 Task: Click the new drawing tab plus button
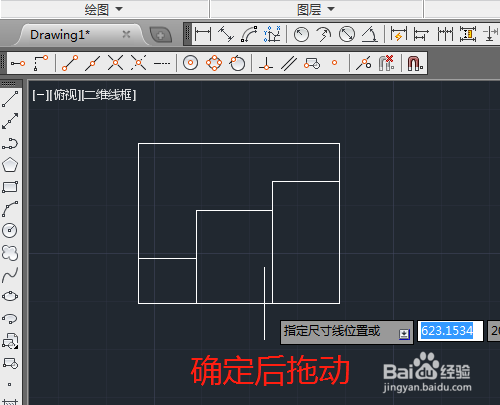point(161,35)
